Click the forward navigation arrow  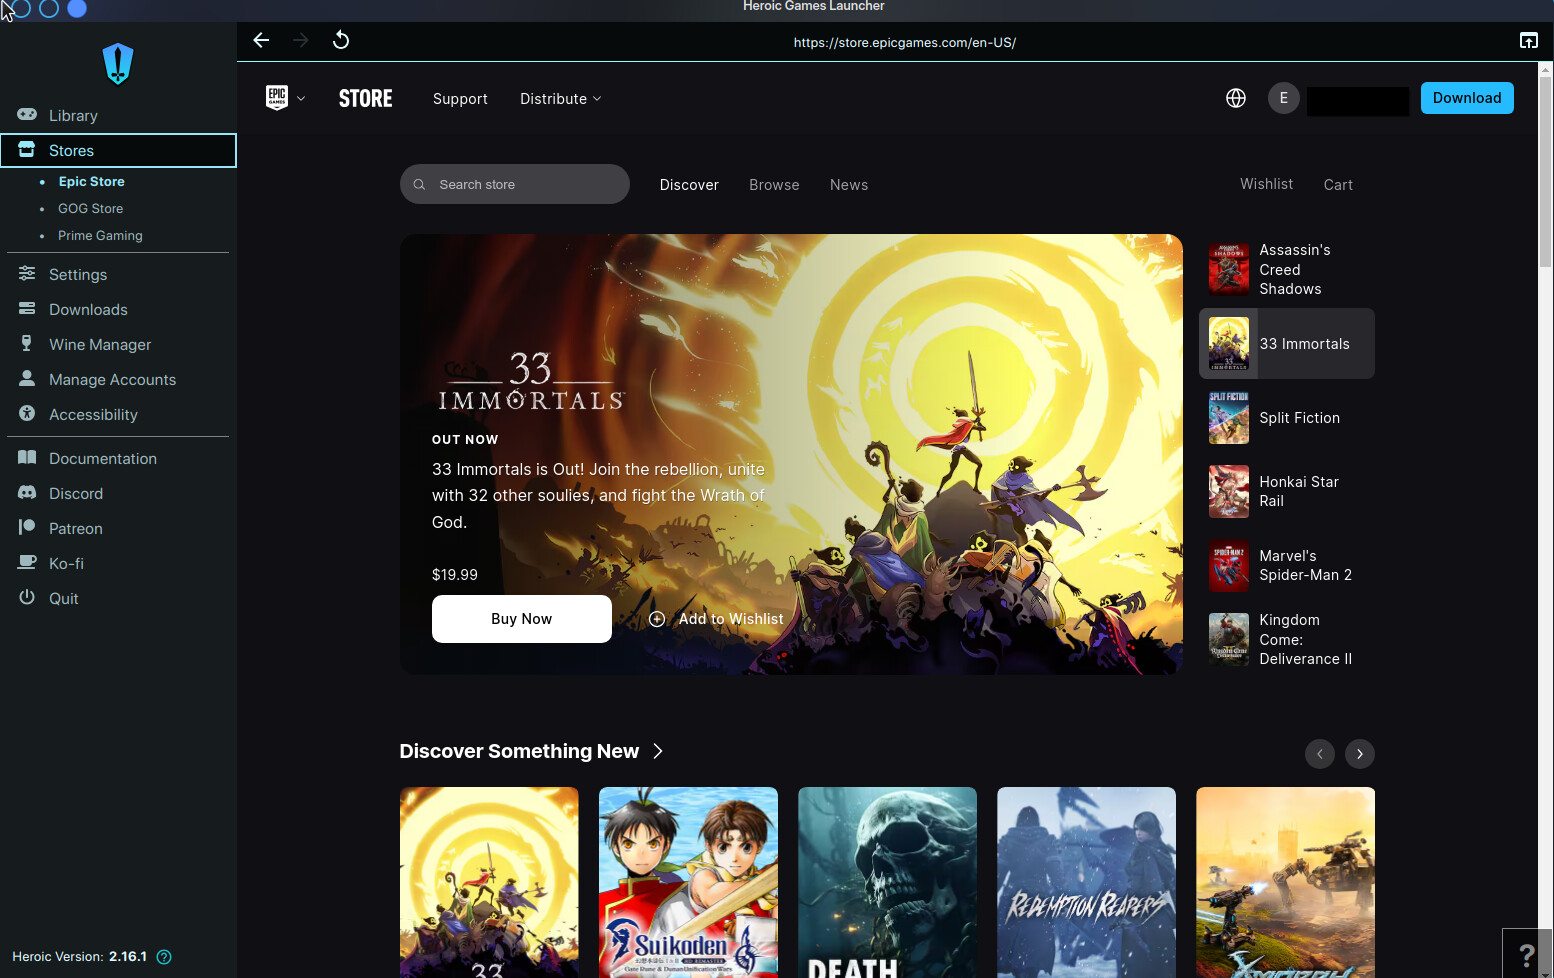pos(301,40)
